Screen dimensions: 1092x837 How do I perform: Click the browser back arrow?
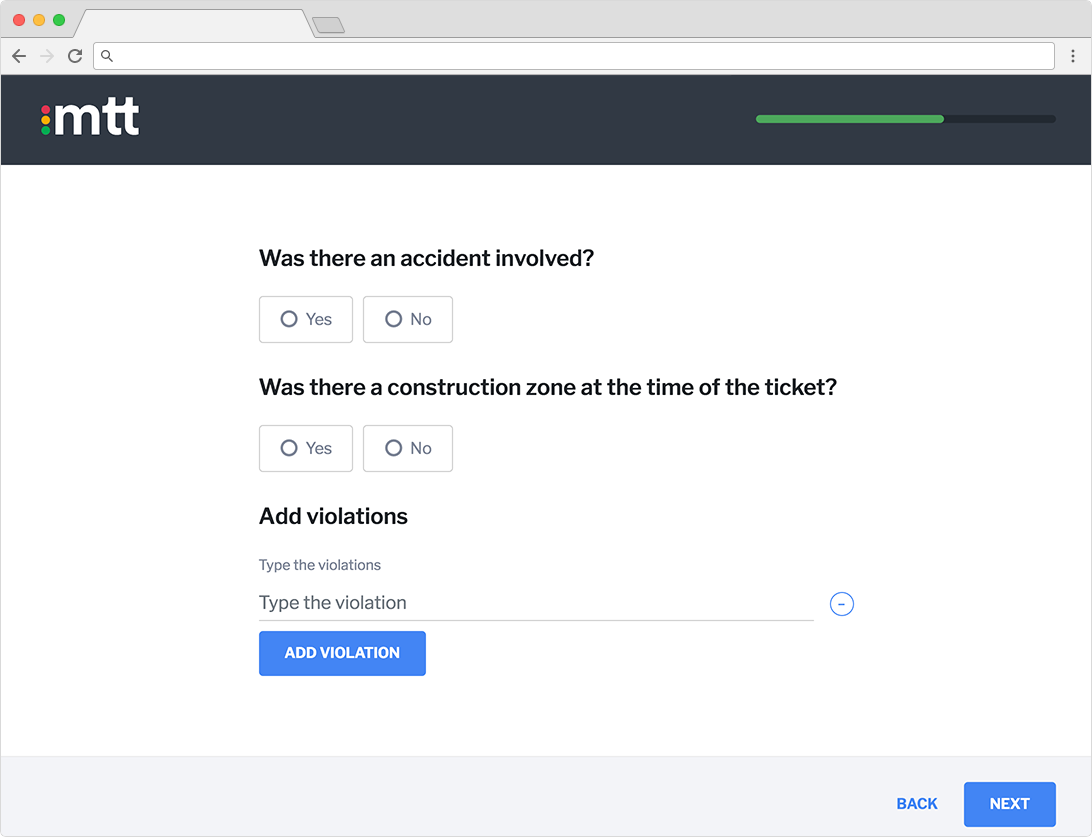click(x=19, y=56)
